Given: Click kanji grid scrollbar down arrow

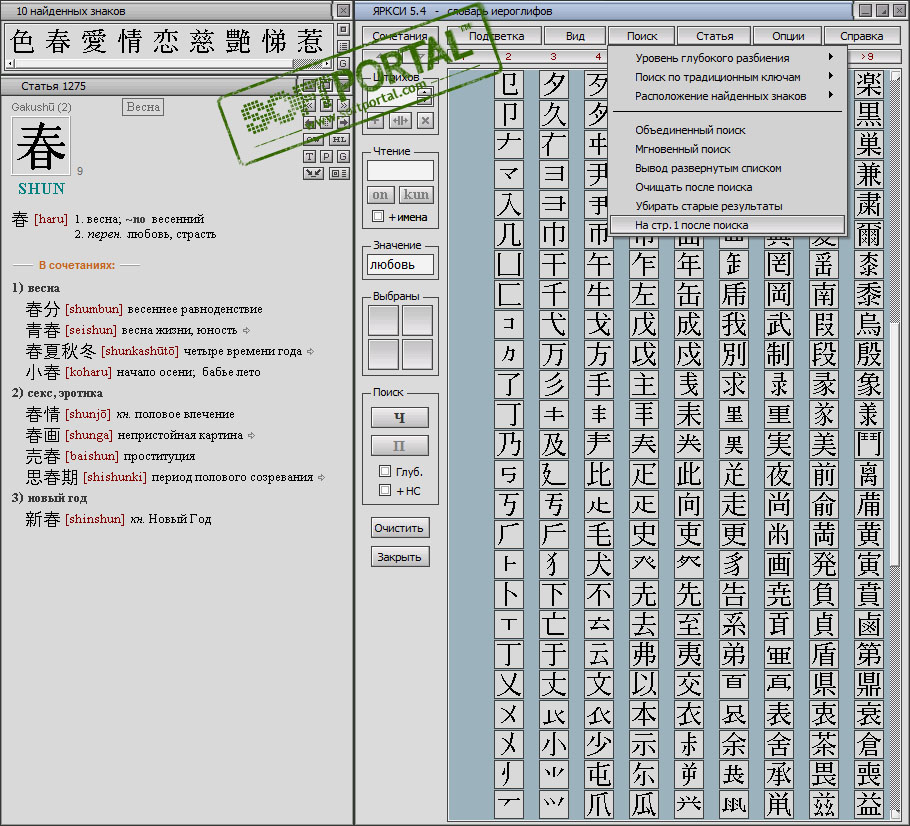Looking at the screenshot, I should 895,814.
